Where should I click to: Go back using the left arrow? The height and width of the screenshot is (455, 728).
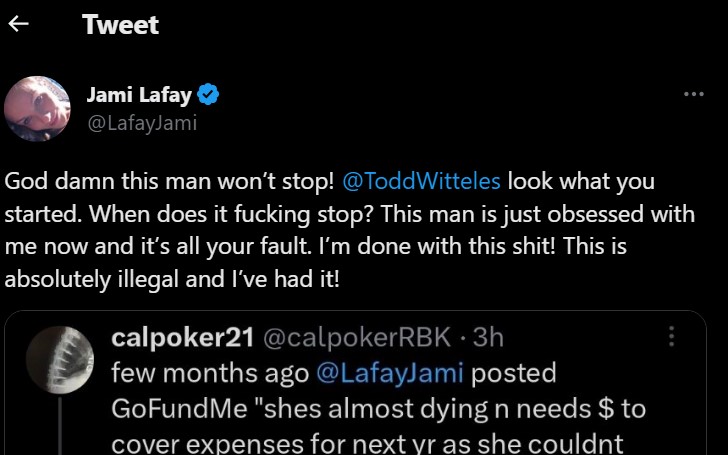point(18,25)
